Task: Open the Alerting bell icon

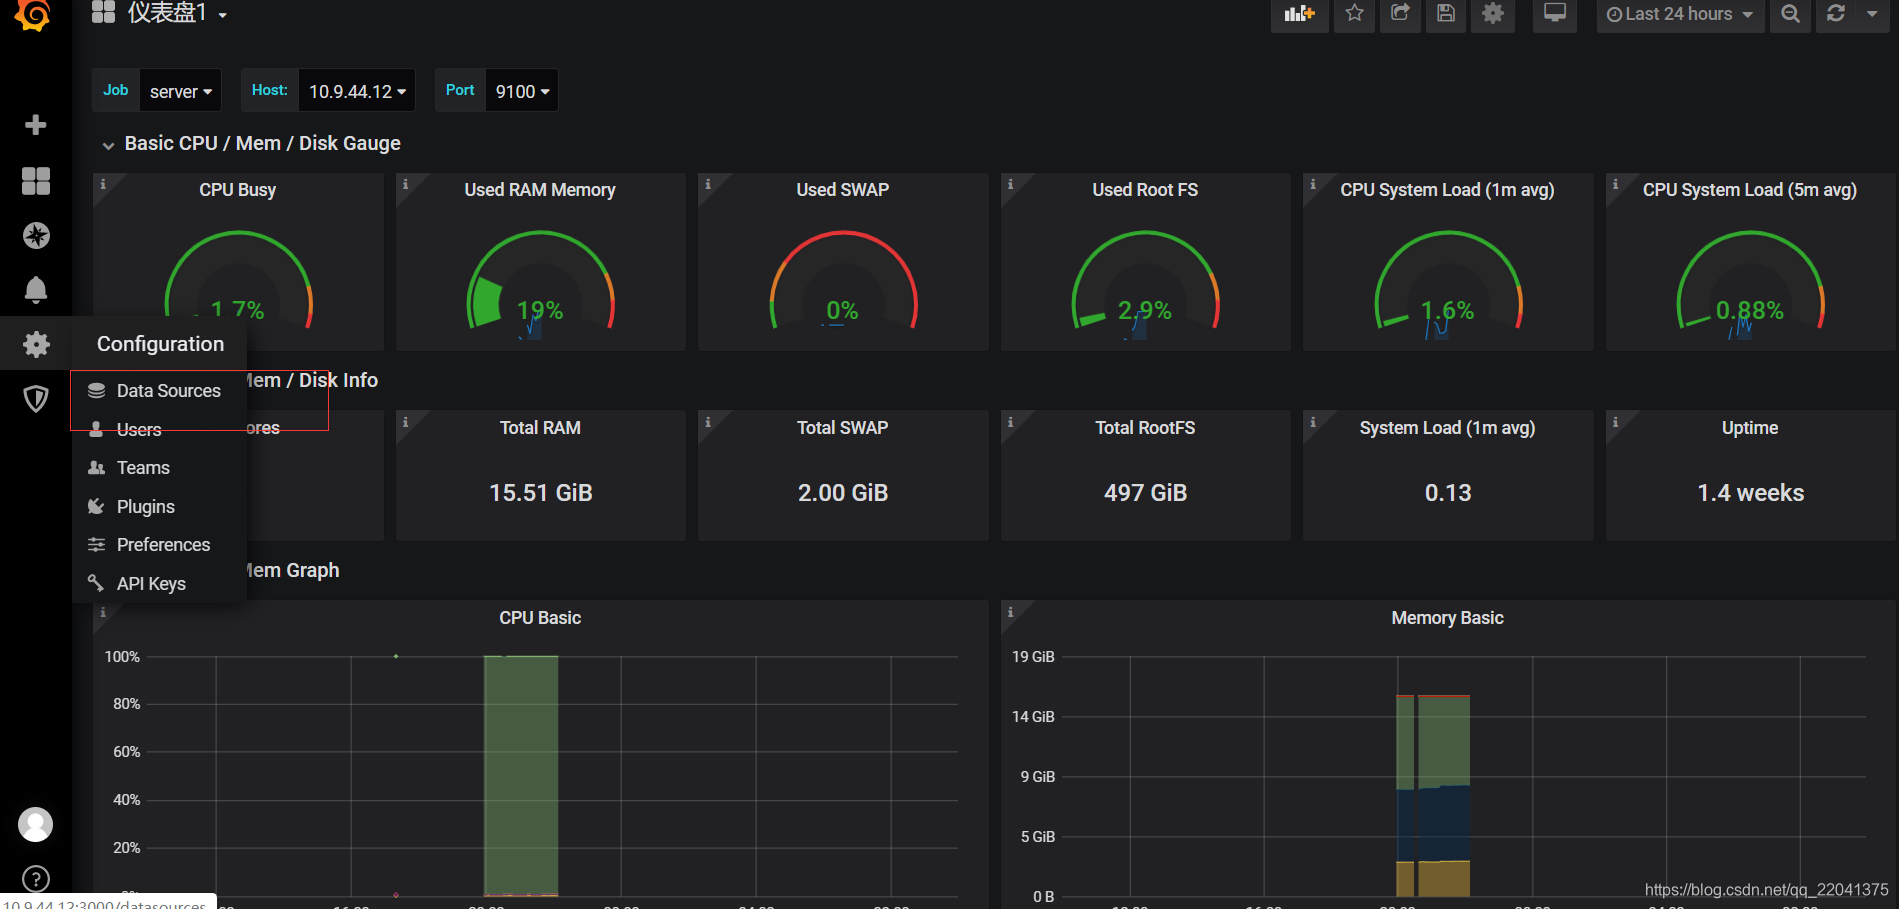Action: click(36, 290)
